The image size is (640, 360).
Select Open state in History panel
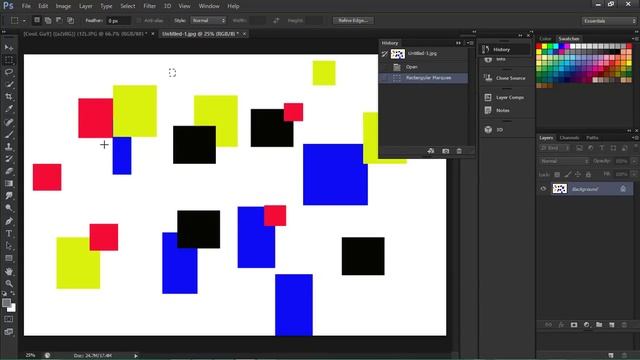tap(423, 67)
